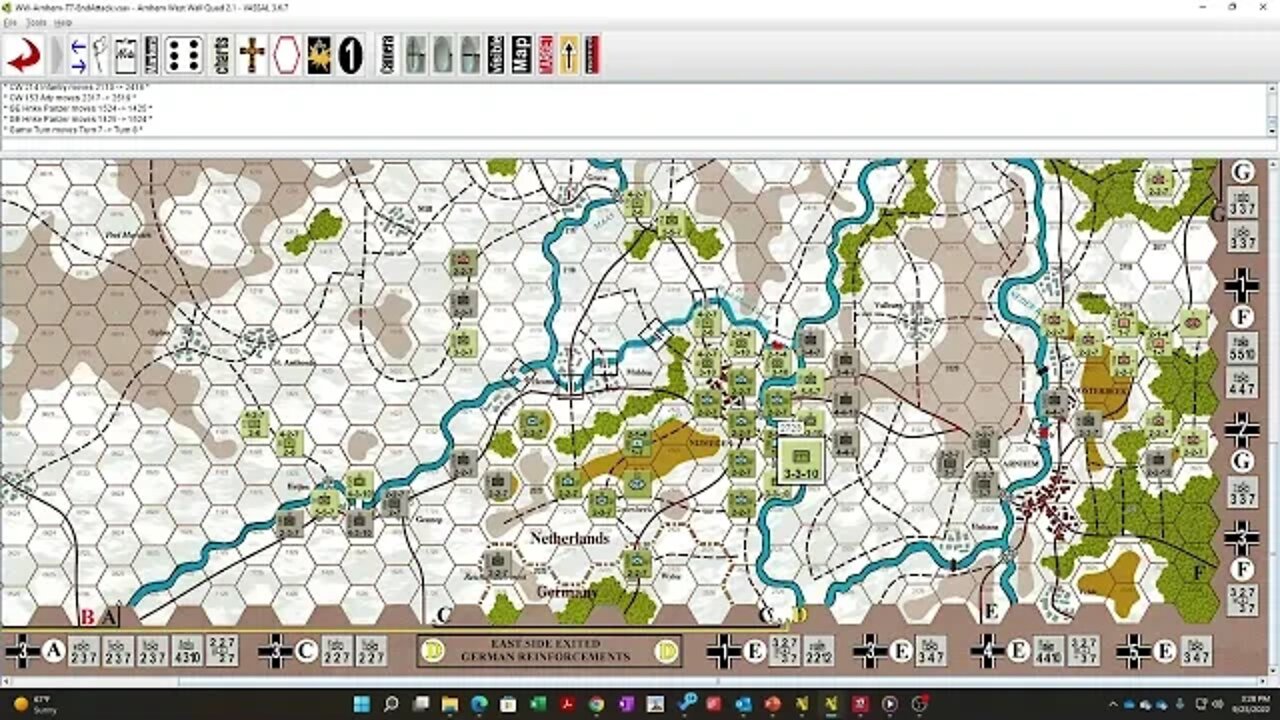This screenshot has width=1280, height=720.
Task: Click the blue double-arrow toolbar icon
Action: (x=78, y=55)
